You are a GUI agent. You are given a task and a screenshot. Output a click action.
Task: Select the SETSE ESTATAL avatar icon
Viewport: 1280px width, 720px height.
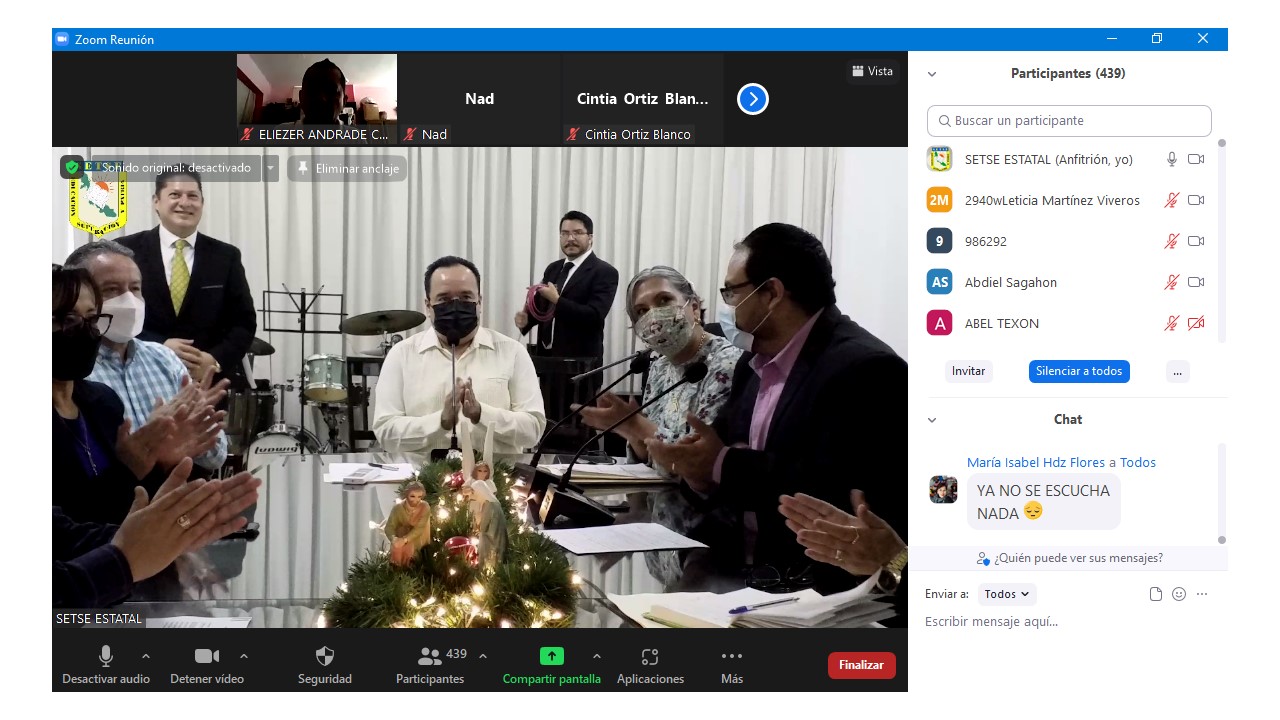coord(939,159)
